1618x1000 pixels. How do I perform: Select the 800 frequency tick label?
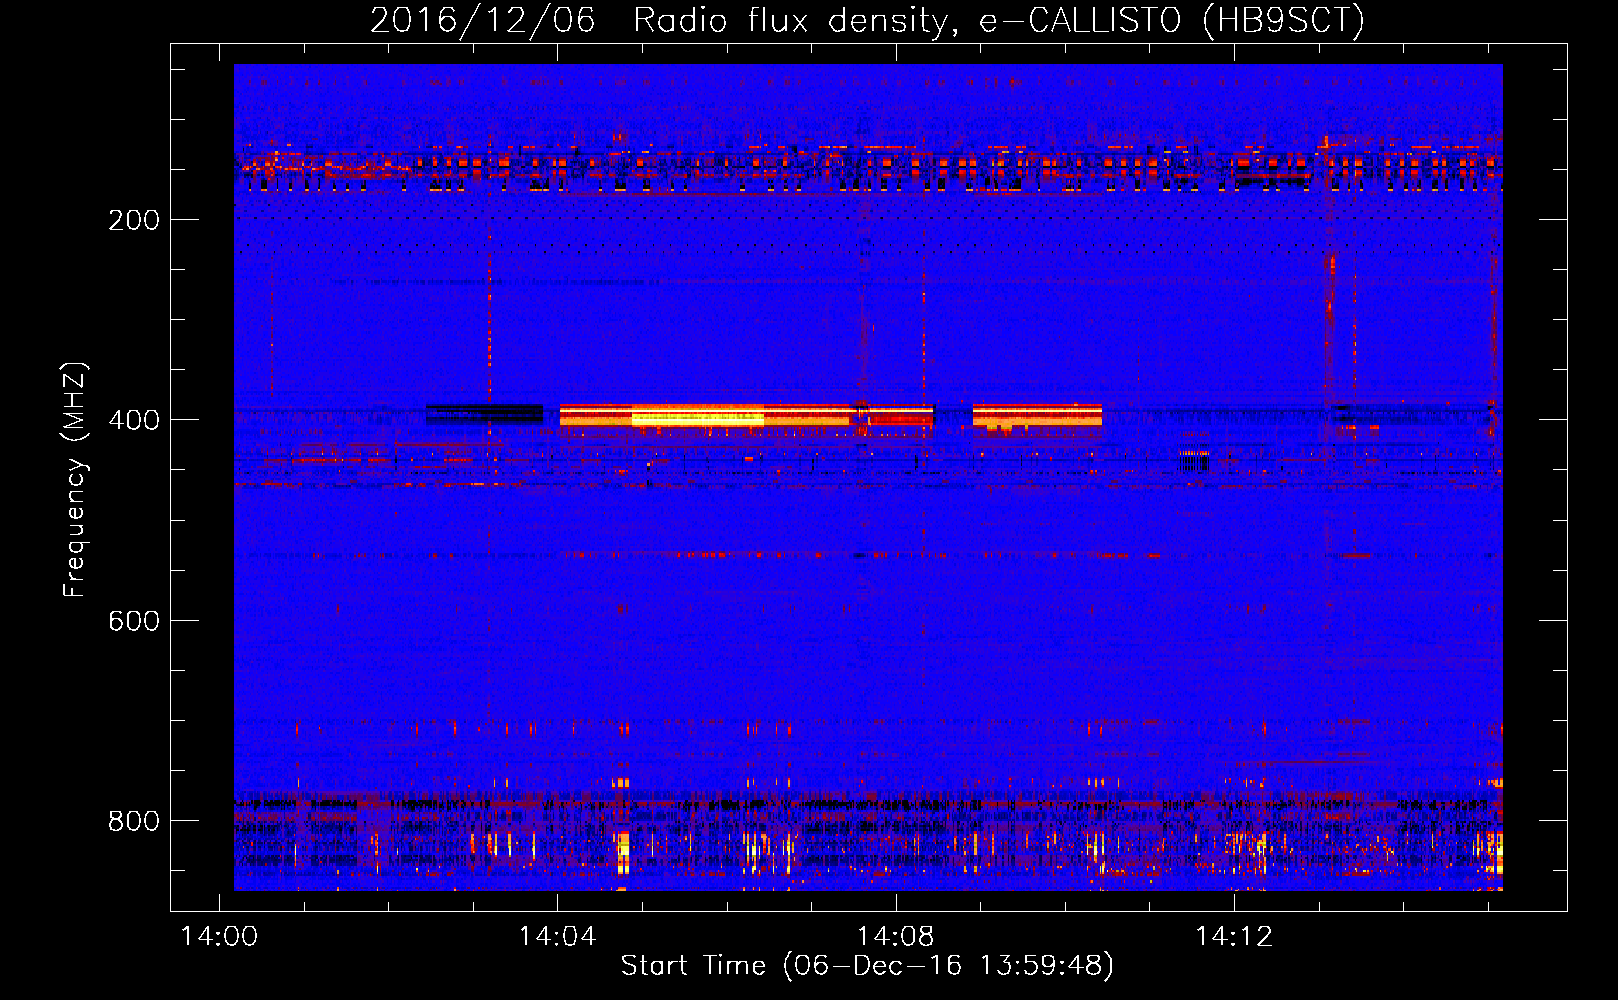click(x=134, y=821)
